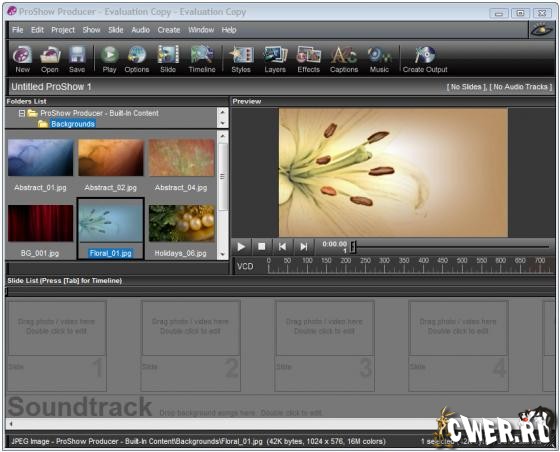The image size is (560, 452).
Task: Open the Music toolbar icon
Action: (379, 59)
